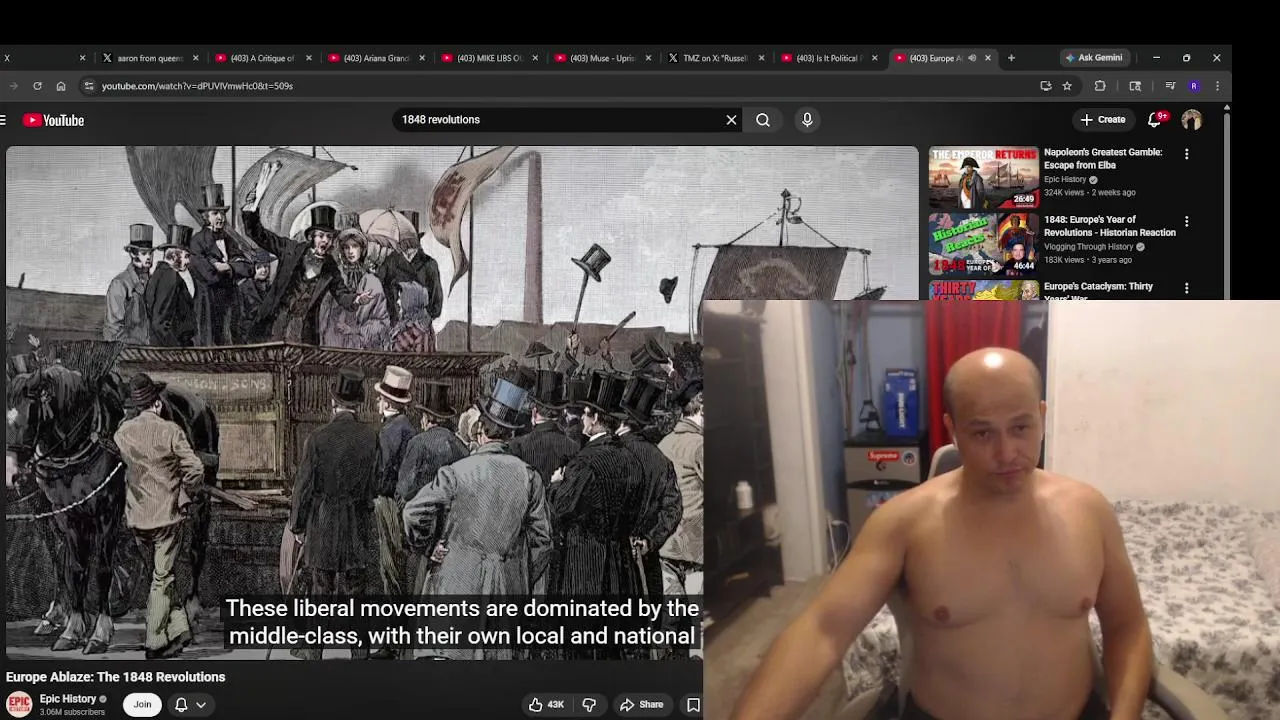Open the browser side panel icon
The height and width of the screenshot is (720, 1280).
1135,86
